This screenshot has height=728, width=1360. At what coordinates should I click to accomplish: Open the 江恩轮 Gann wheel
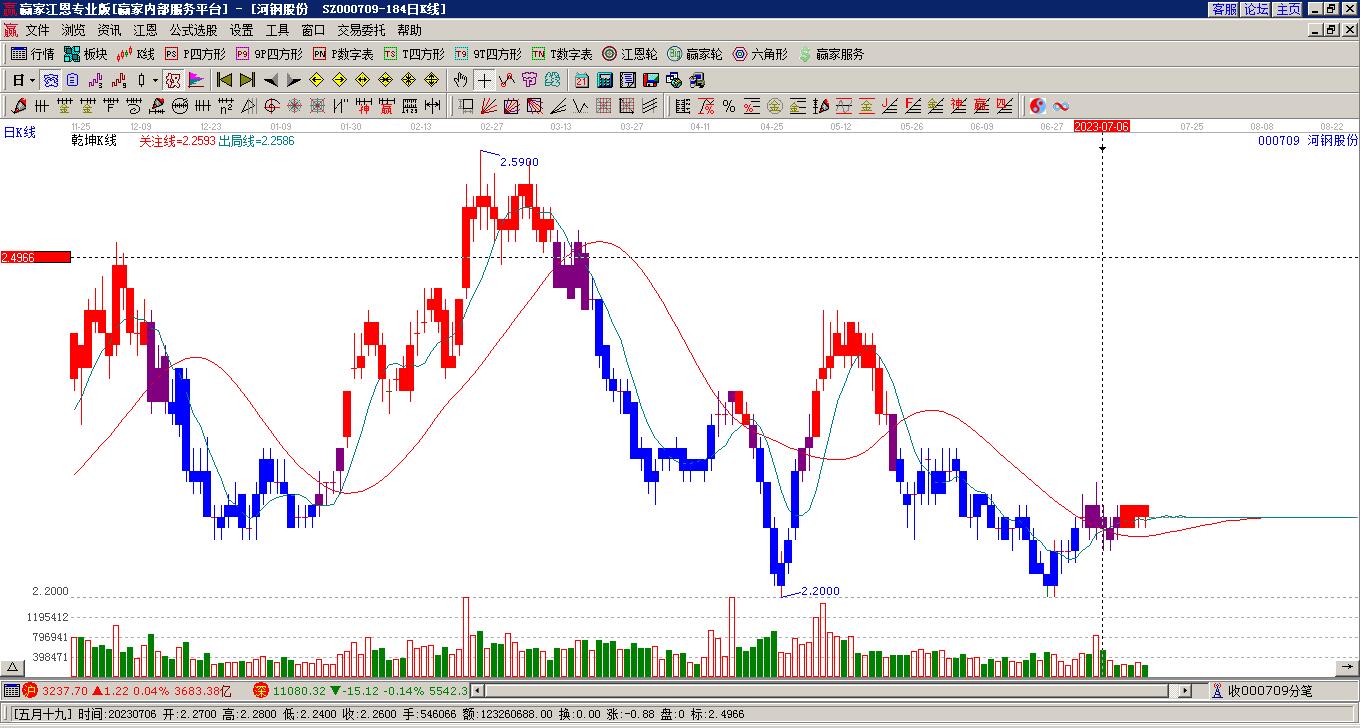[629, 54]
